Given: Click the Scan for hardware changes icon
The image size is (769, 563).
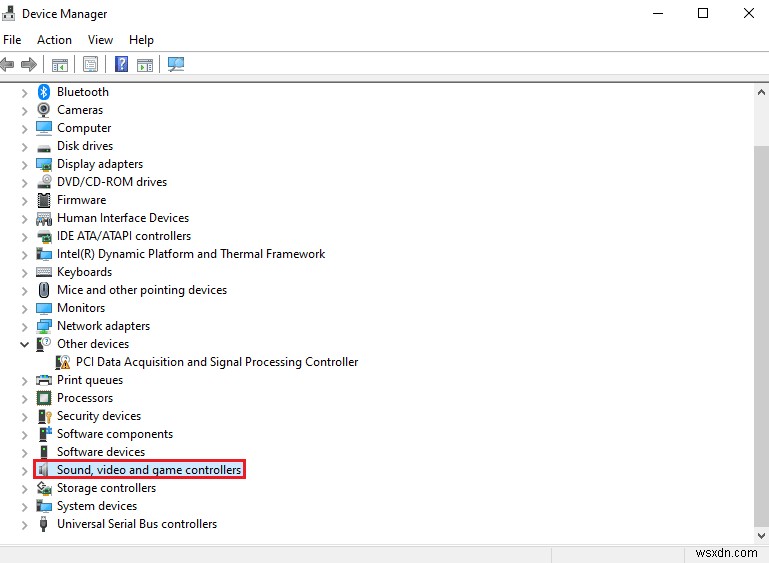Looking at the screenshot, I should [176, 64].
